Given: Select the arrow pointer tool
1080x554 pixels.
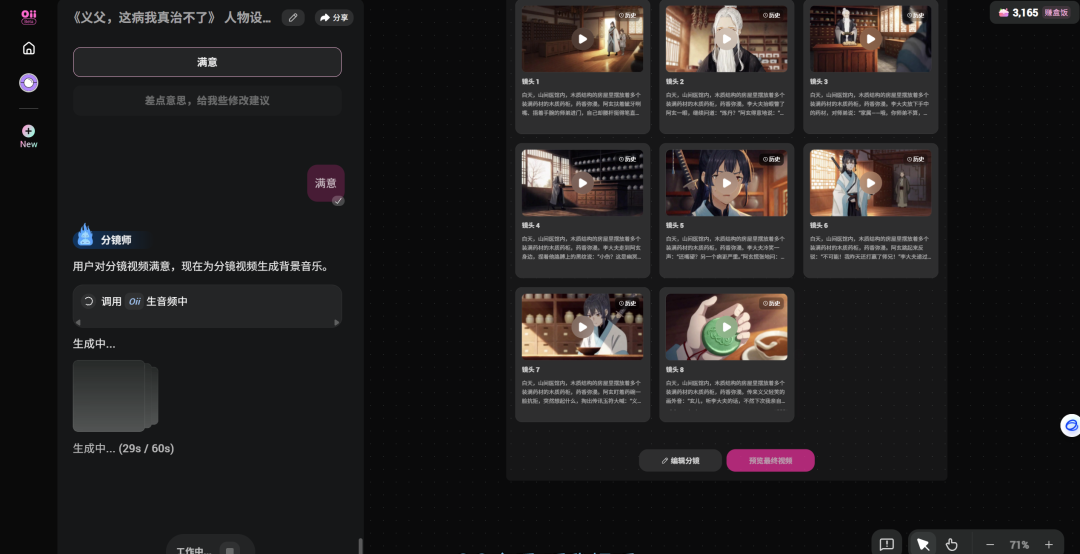Looking at the screenshot, I should point(923,544).
